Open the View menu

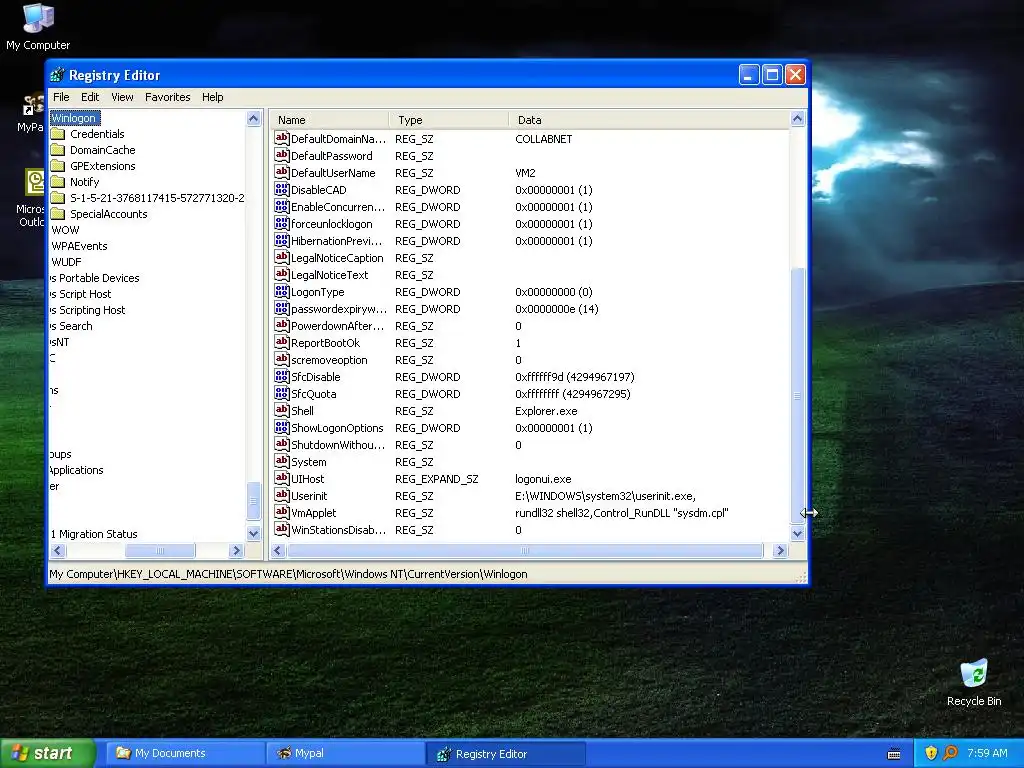[x=122, y=97]
